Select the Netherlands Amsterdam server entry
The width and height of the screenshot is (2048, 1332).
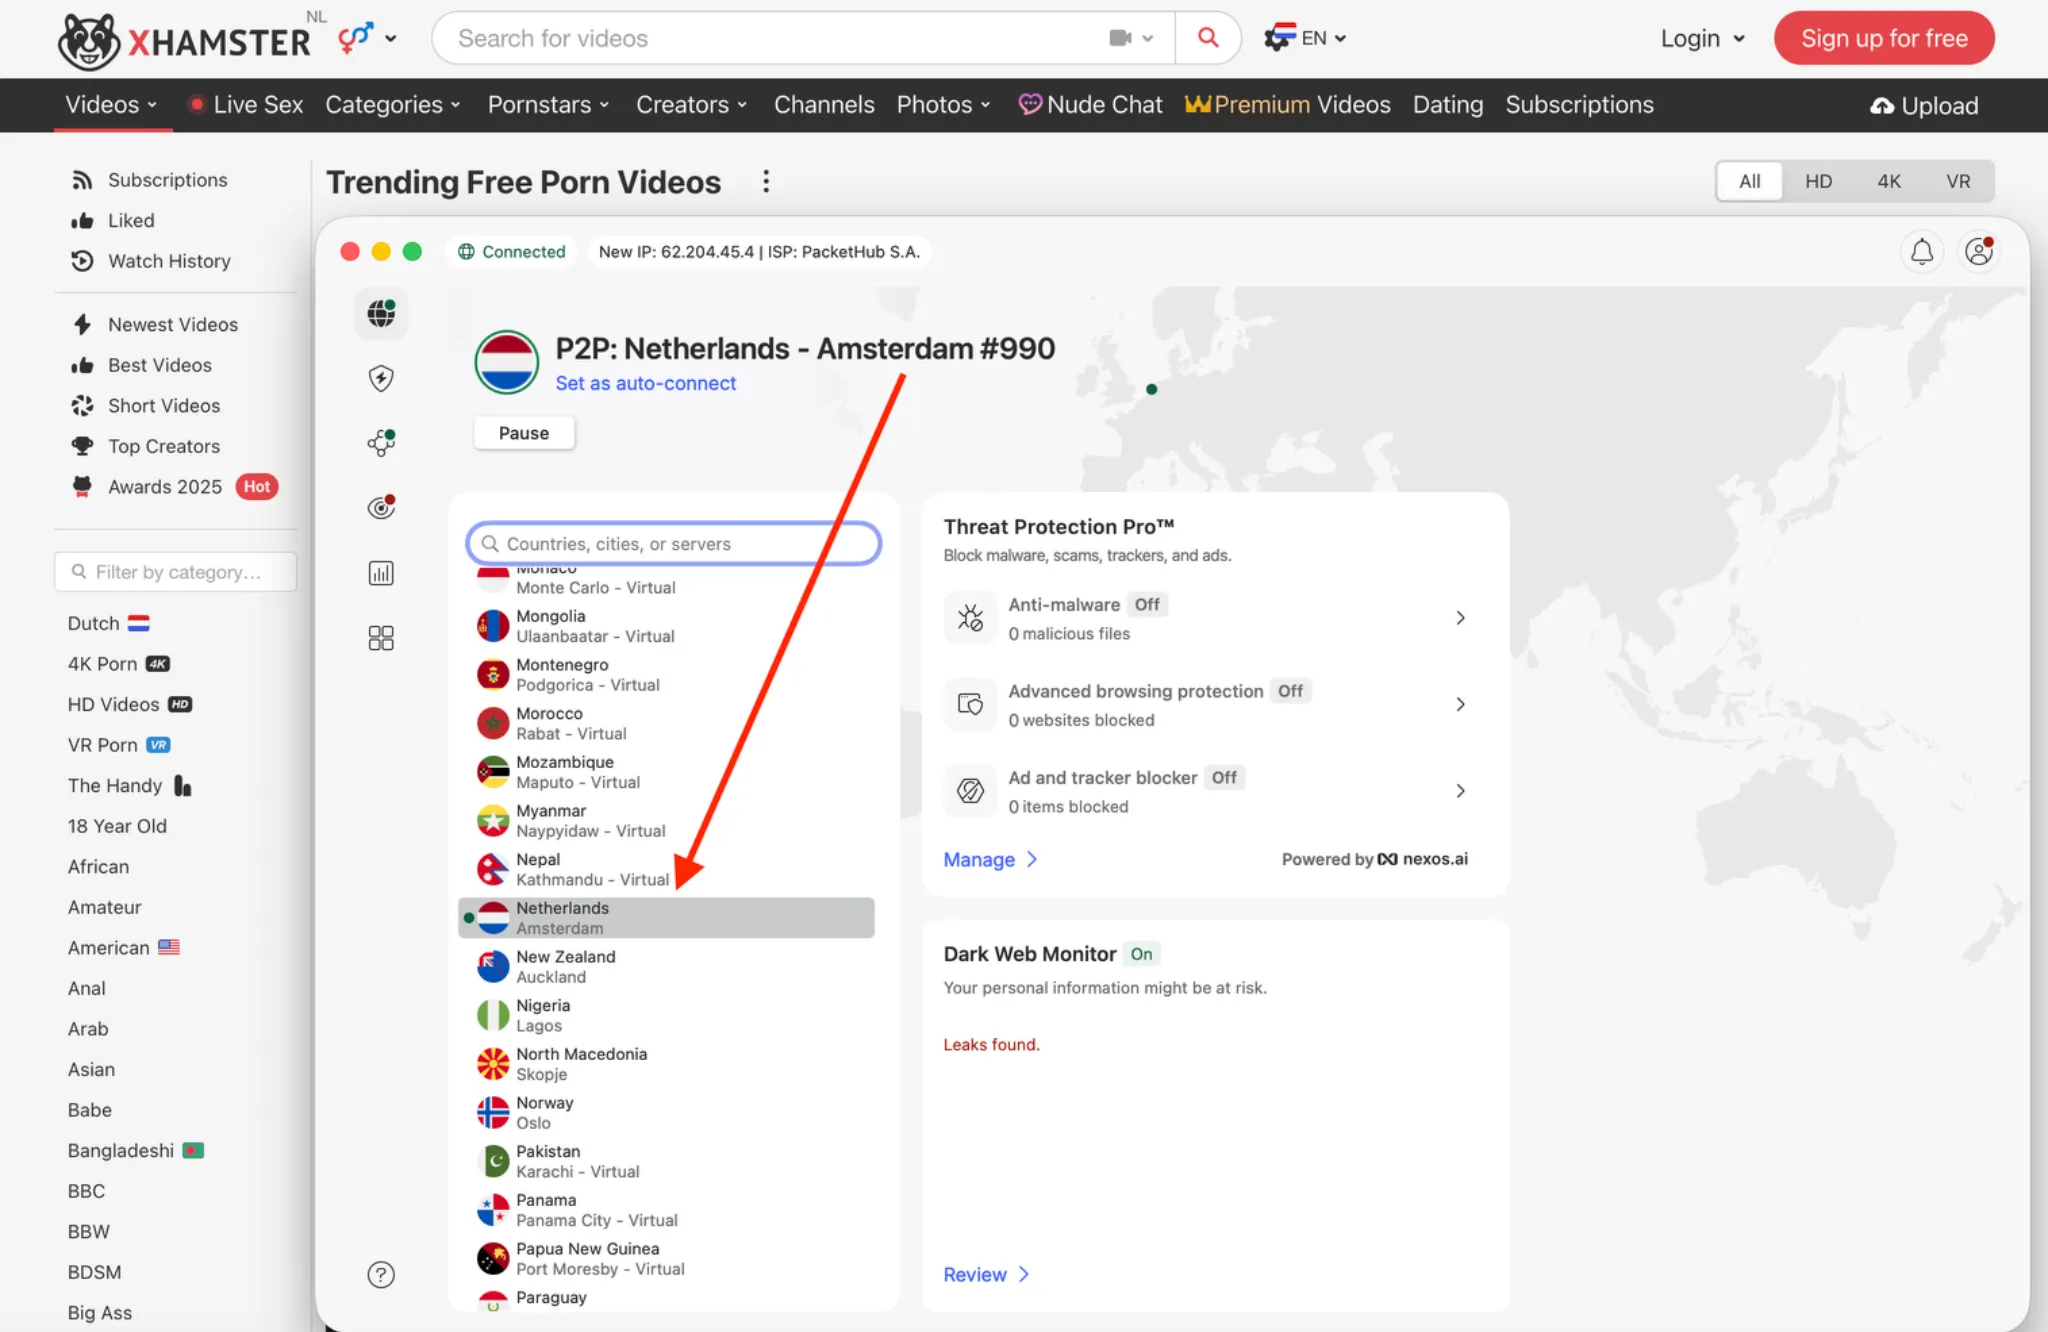coord(666,917)
